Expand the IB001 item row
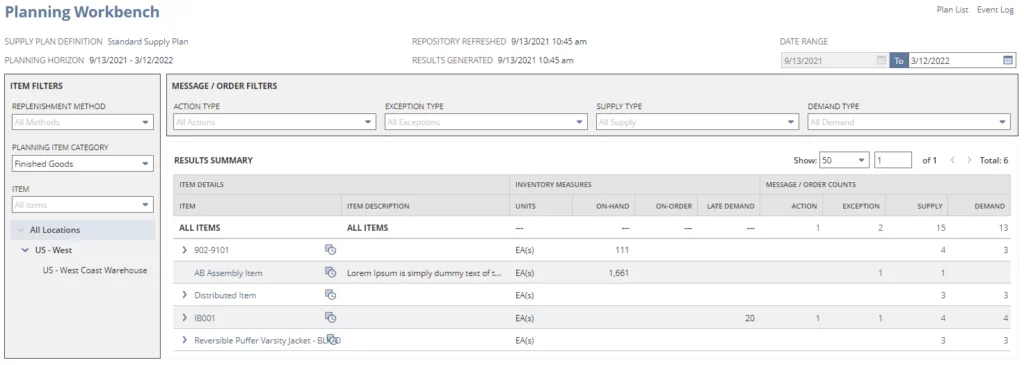 click(x=184, y=317)
